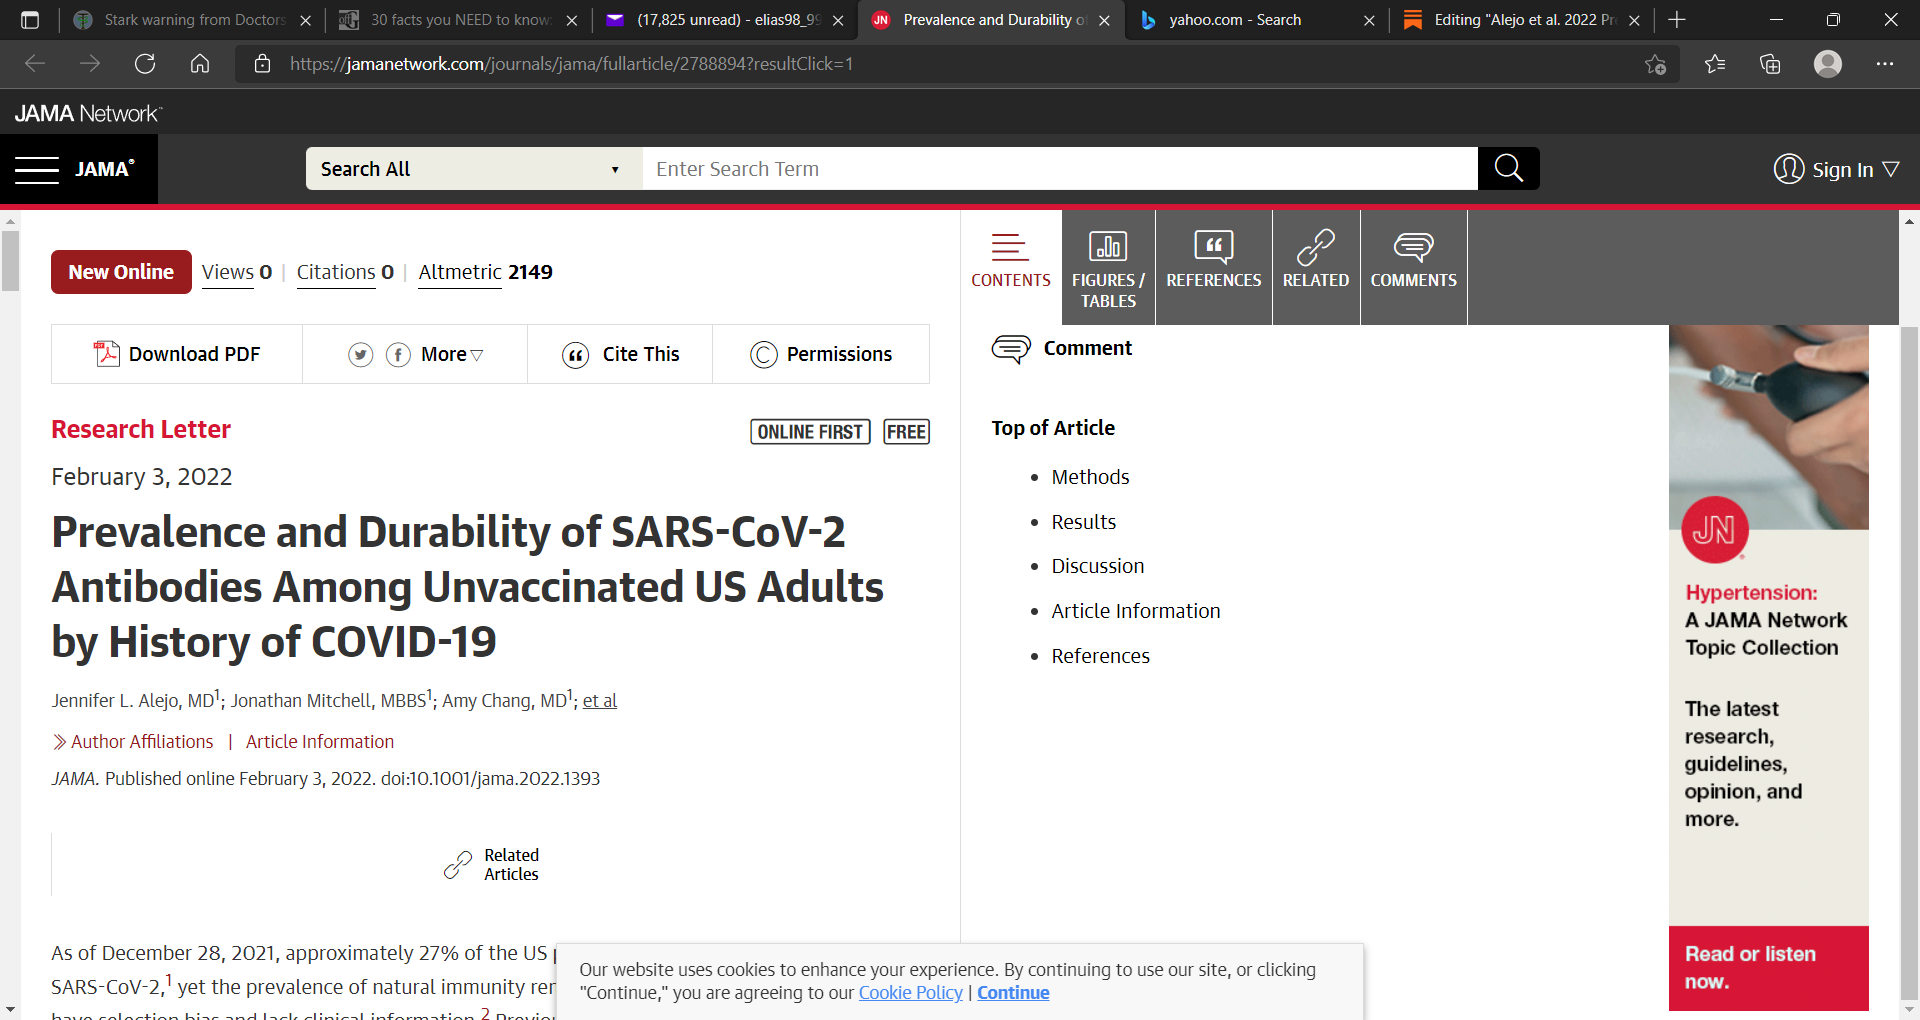Jump to References in contents list
1920x1020 pixels.
pos(1100,656)
